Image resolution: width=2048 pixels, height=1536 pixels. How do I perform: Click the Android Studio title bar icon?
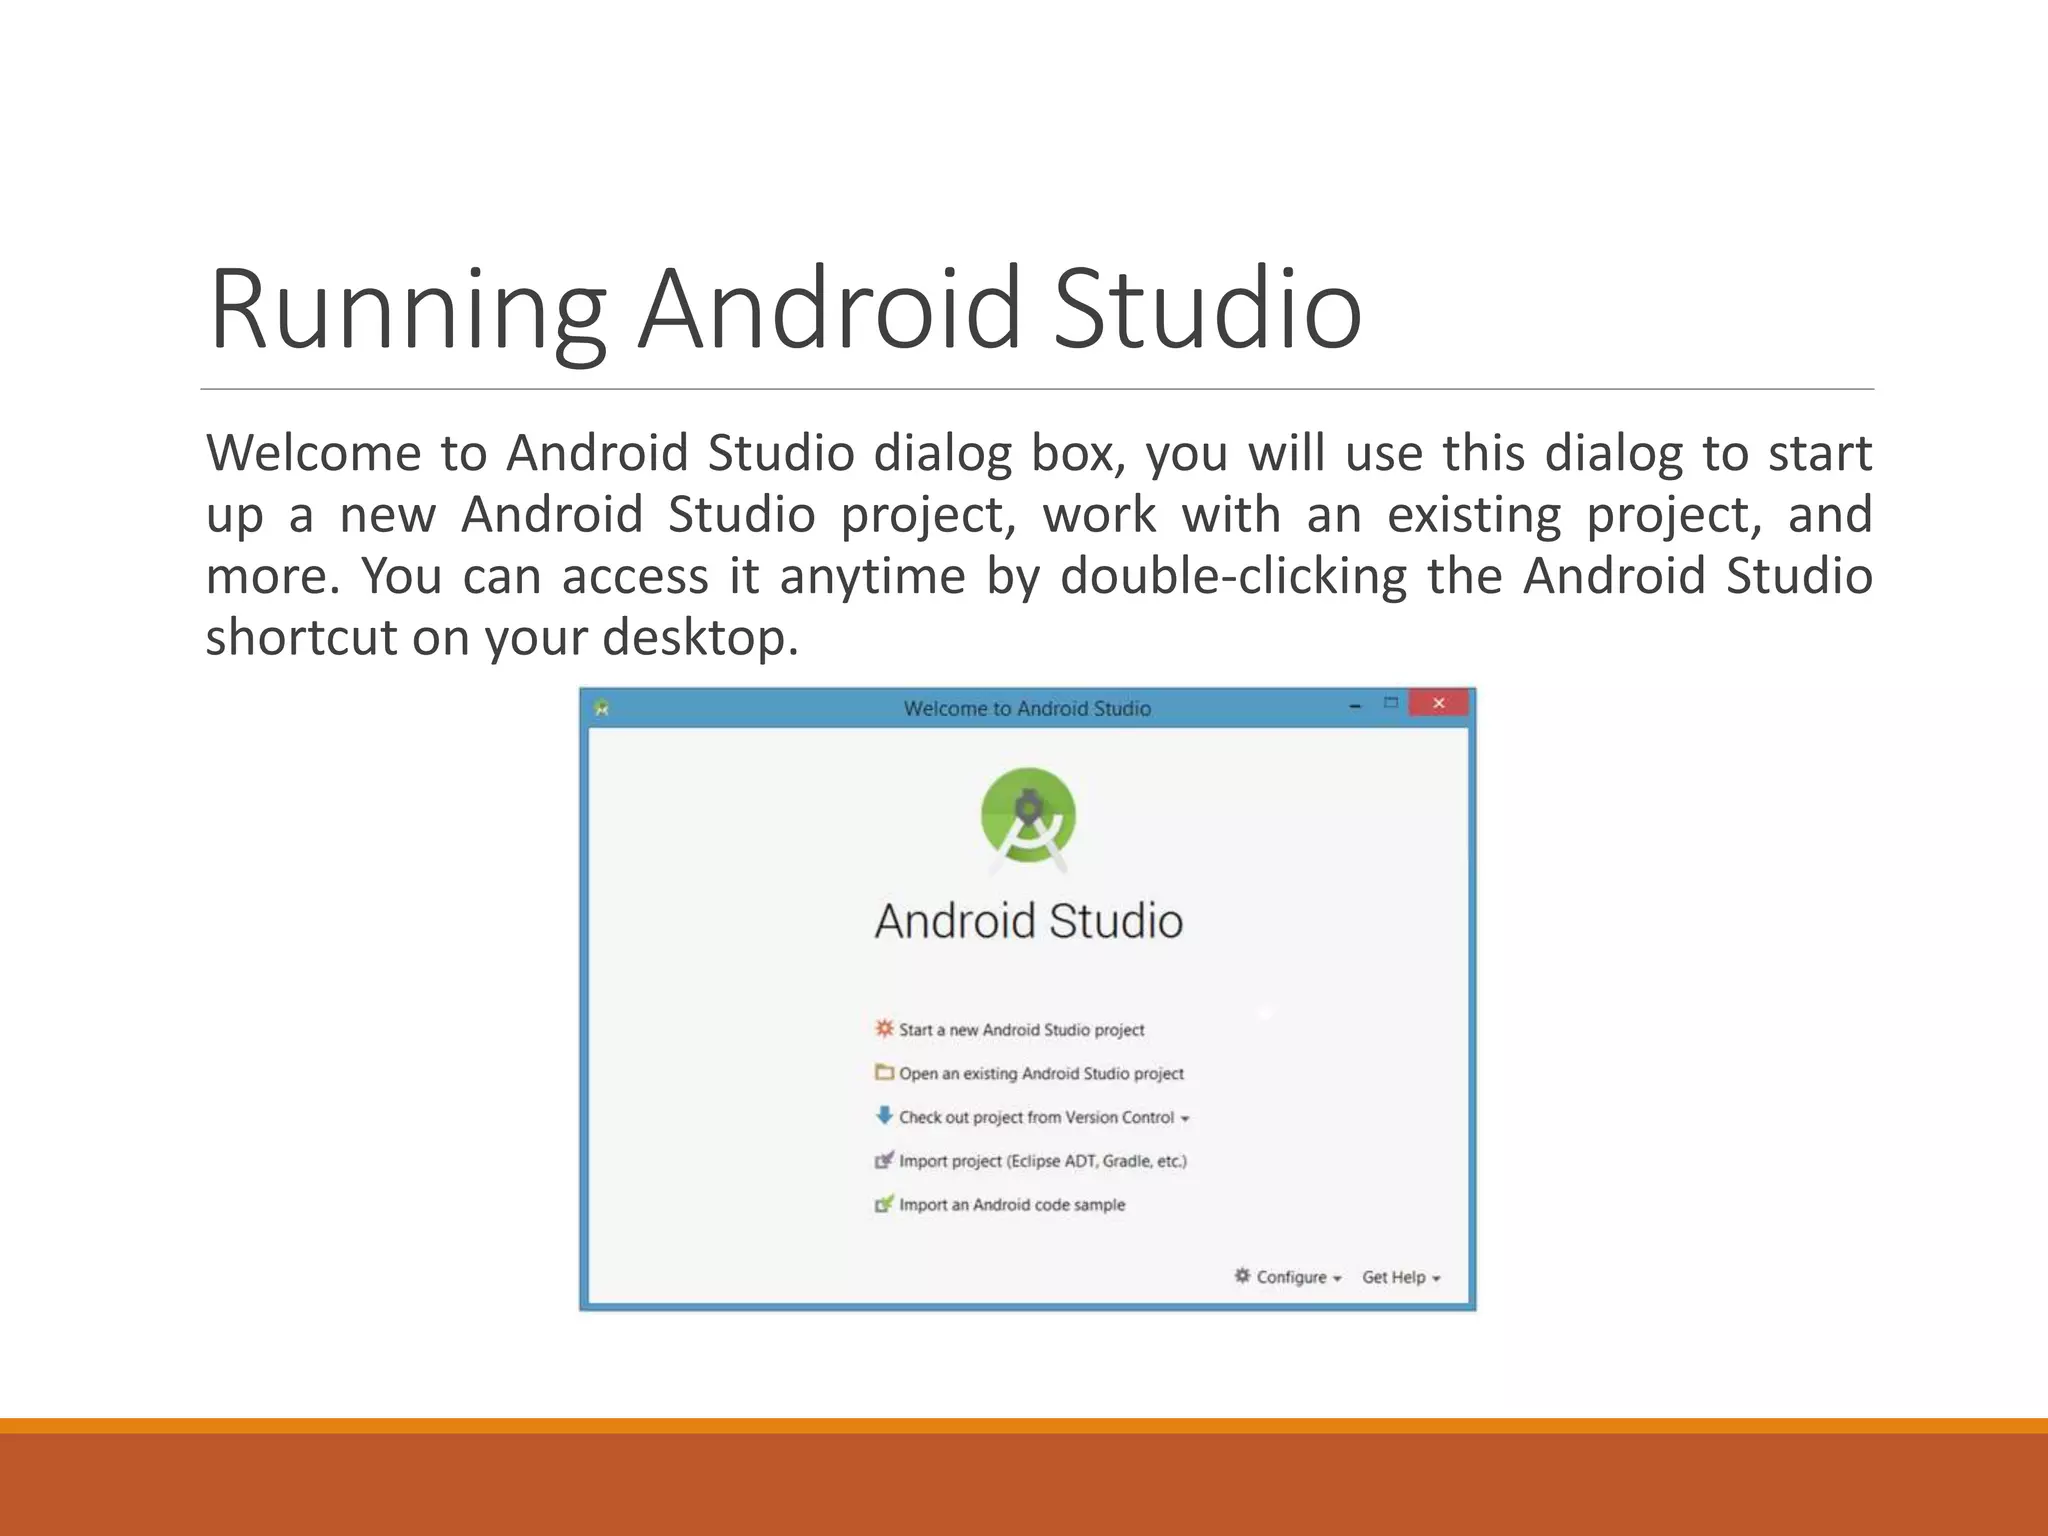tap(601, 708)
